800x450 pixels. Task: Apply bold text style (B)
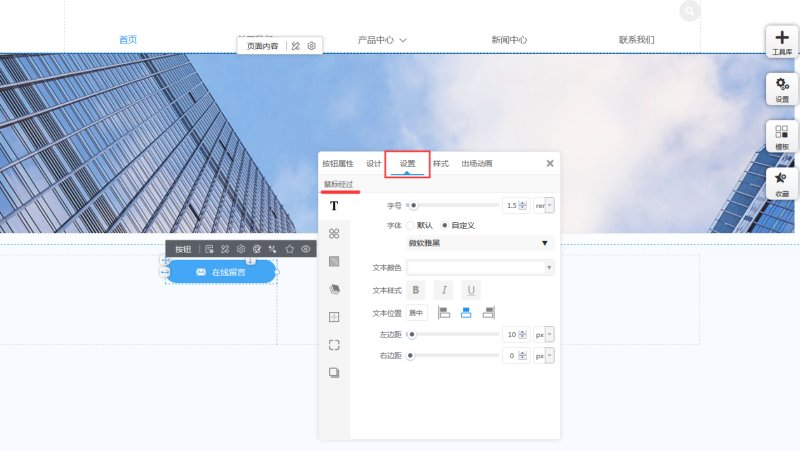(x=417, y=290)
